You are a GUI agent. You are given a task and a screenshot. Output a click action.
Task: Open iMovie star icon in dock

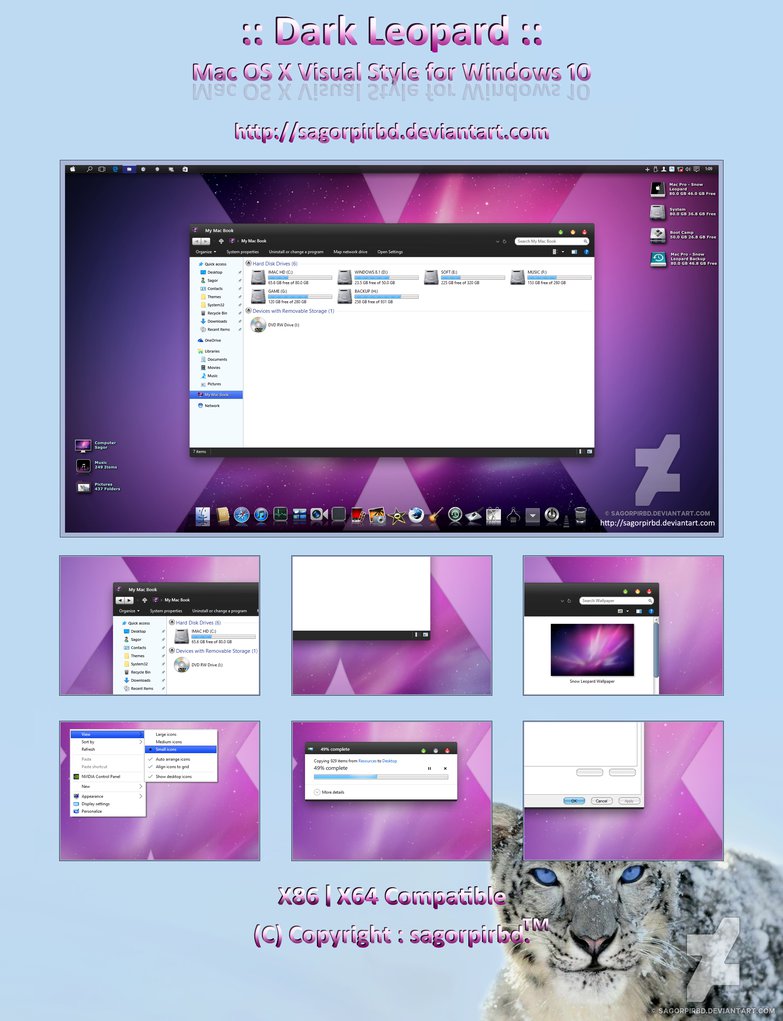click(397, 516)
